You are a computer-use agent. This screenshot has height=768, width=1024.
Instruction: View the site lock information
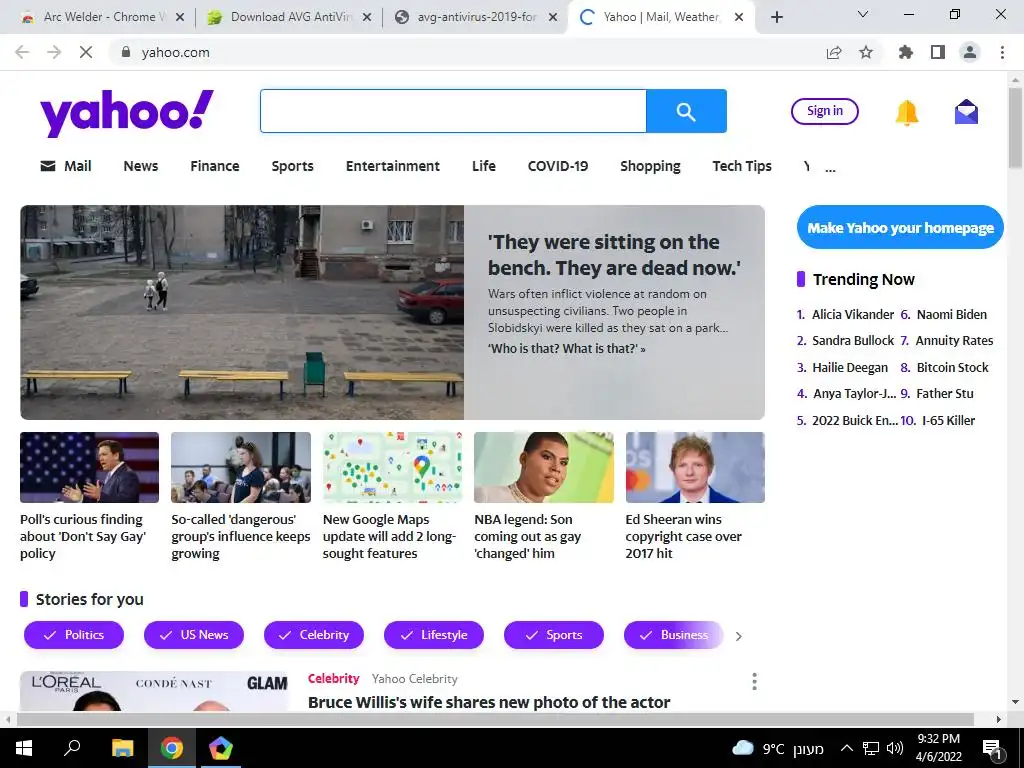pyautogui.click(x=126, y=52)
